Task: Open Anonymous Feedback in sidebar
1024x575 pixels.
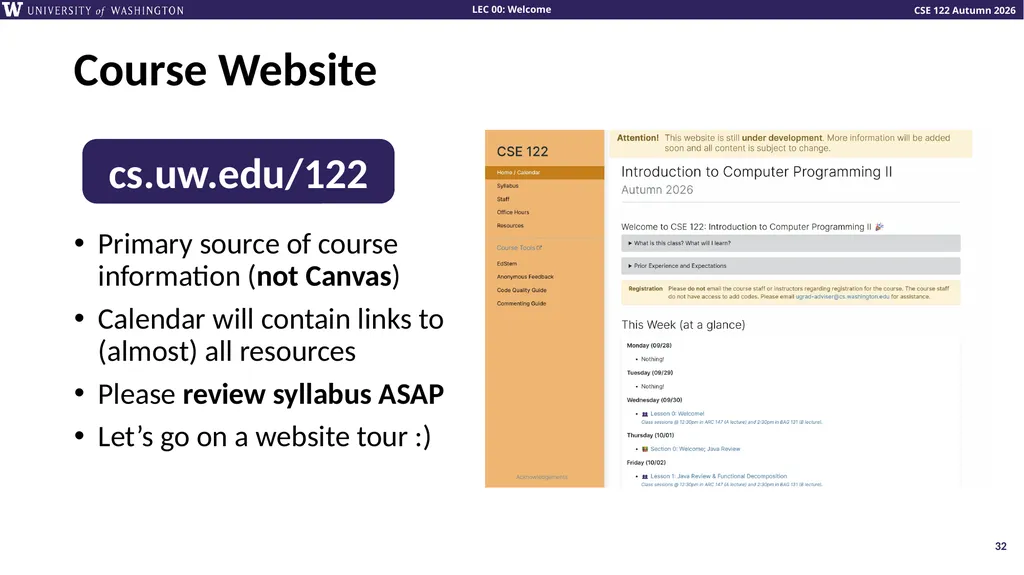Action: click(525, 277)
